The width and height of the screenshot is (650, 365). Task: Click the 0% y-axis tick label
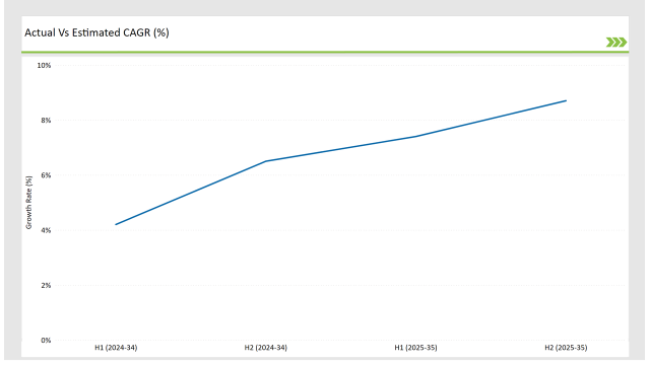pos(46,340)
